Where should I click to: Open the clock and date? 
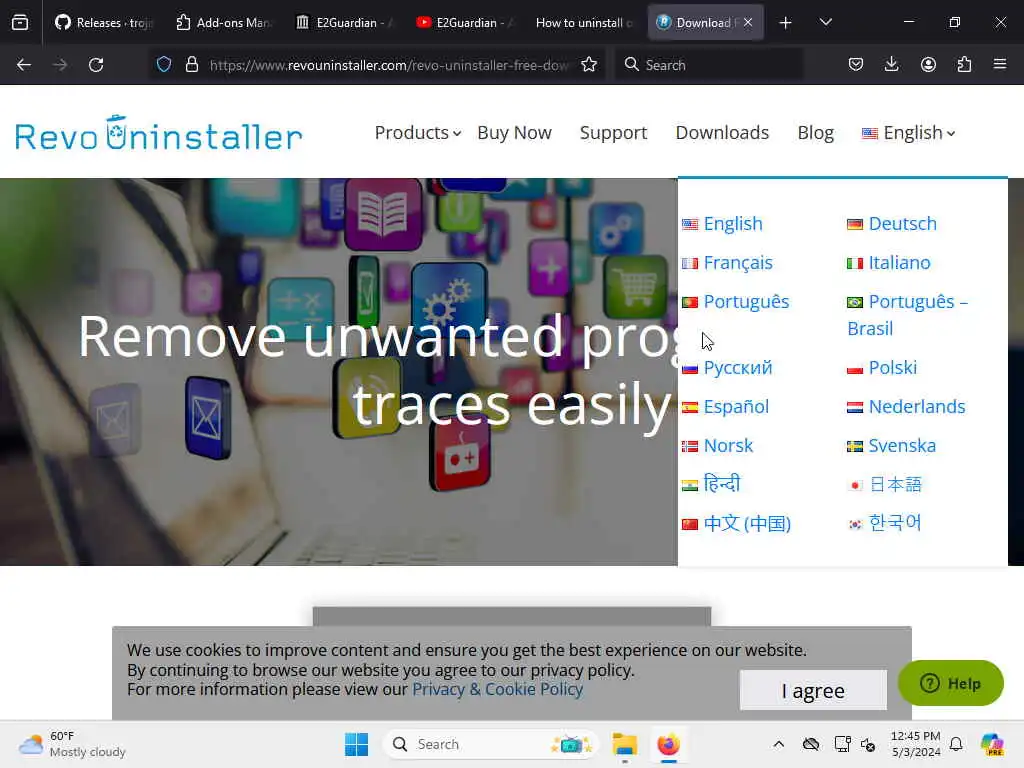(916, 744)
